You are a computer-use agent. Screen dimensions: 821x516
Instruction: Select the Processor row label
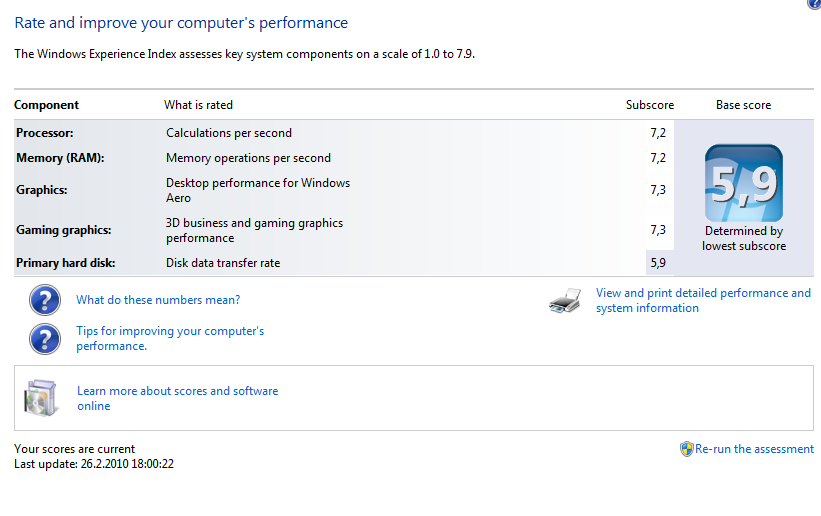tap(45, 133)
